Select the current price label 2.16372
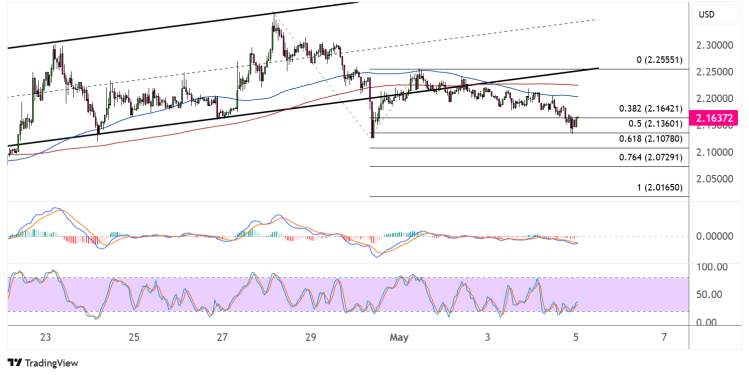This screenshot has width=749, height=375. tap(715, 118)
